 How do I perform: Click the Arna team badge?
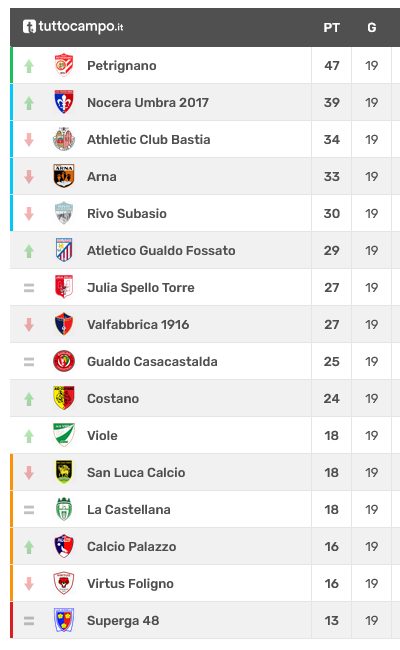pos(64,176)
